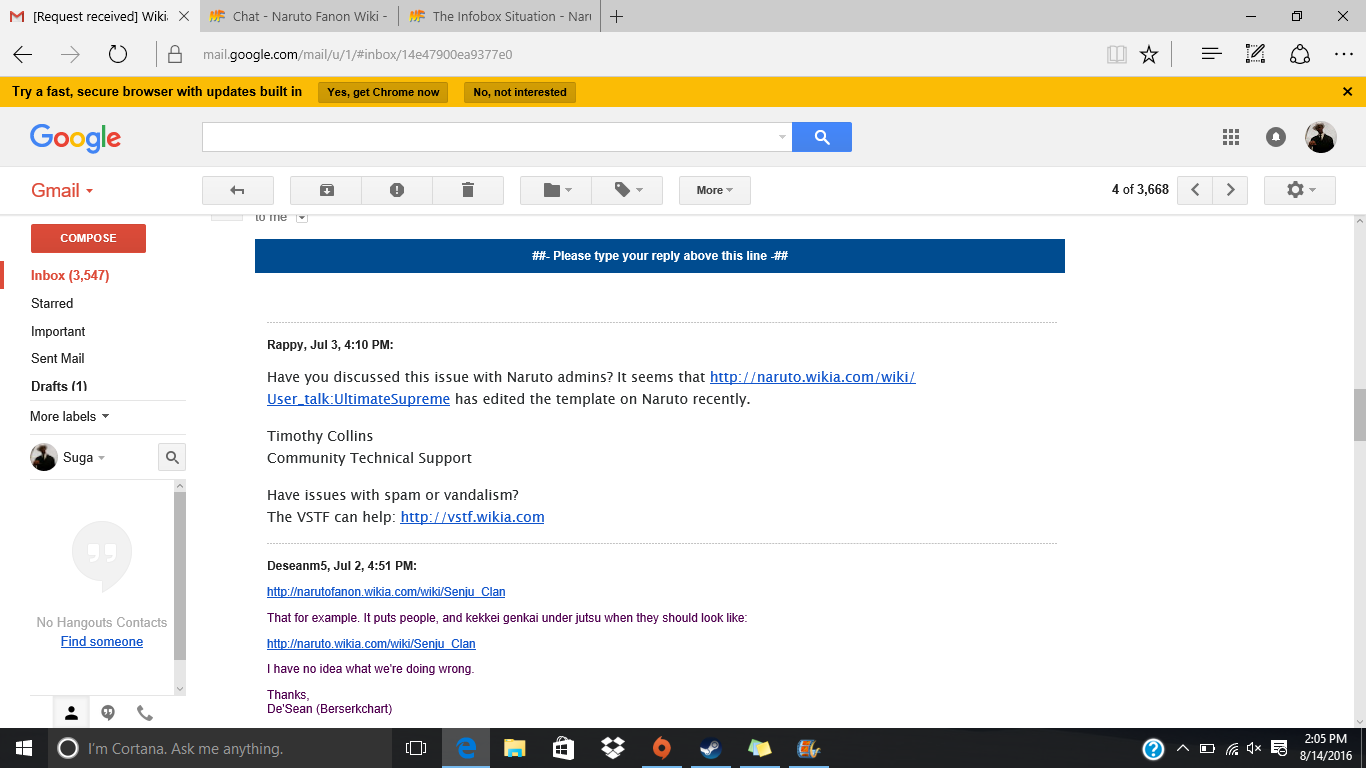Open Edge share icon
This screenshot has width=1366, height=768.
pyautogui.click(x=1299, y=54)
